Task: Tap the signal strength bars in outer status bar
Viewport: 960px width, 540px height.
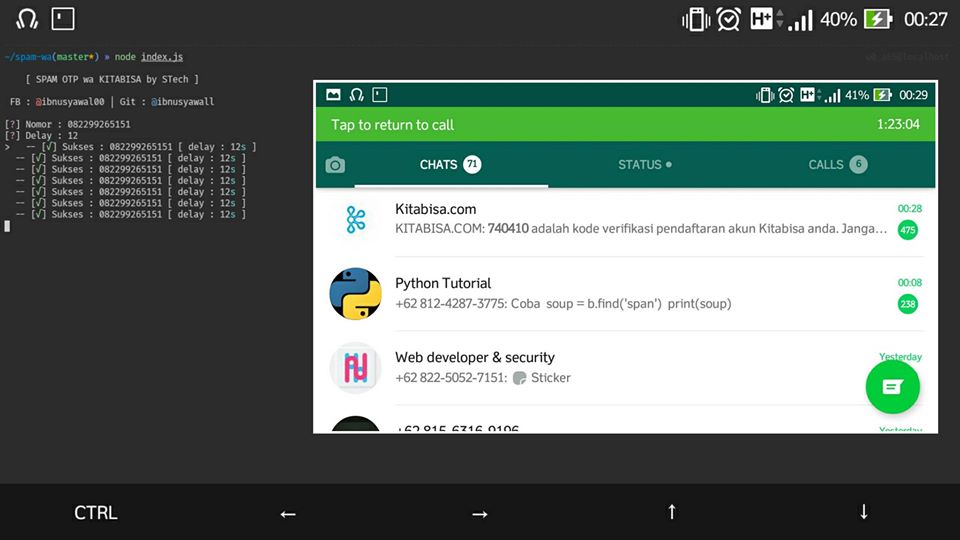Action: tap(800, 20)
